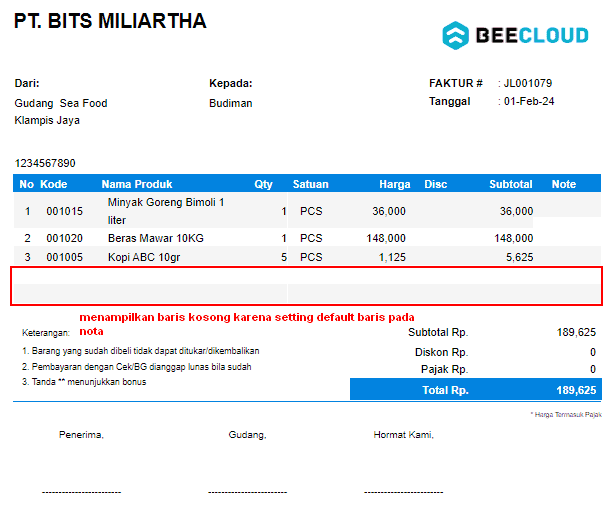Viewport: 616px width, 507px height.
Task: Click the product code 001005
Action: (64, 257)
